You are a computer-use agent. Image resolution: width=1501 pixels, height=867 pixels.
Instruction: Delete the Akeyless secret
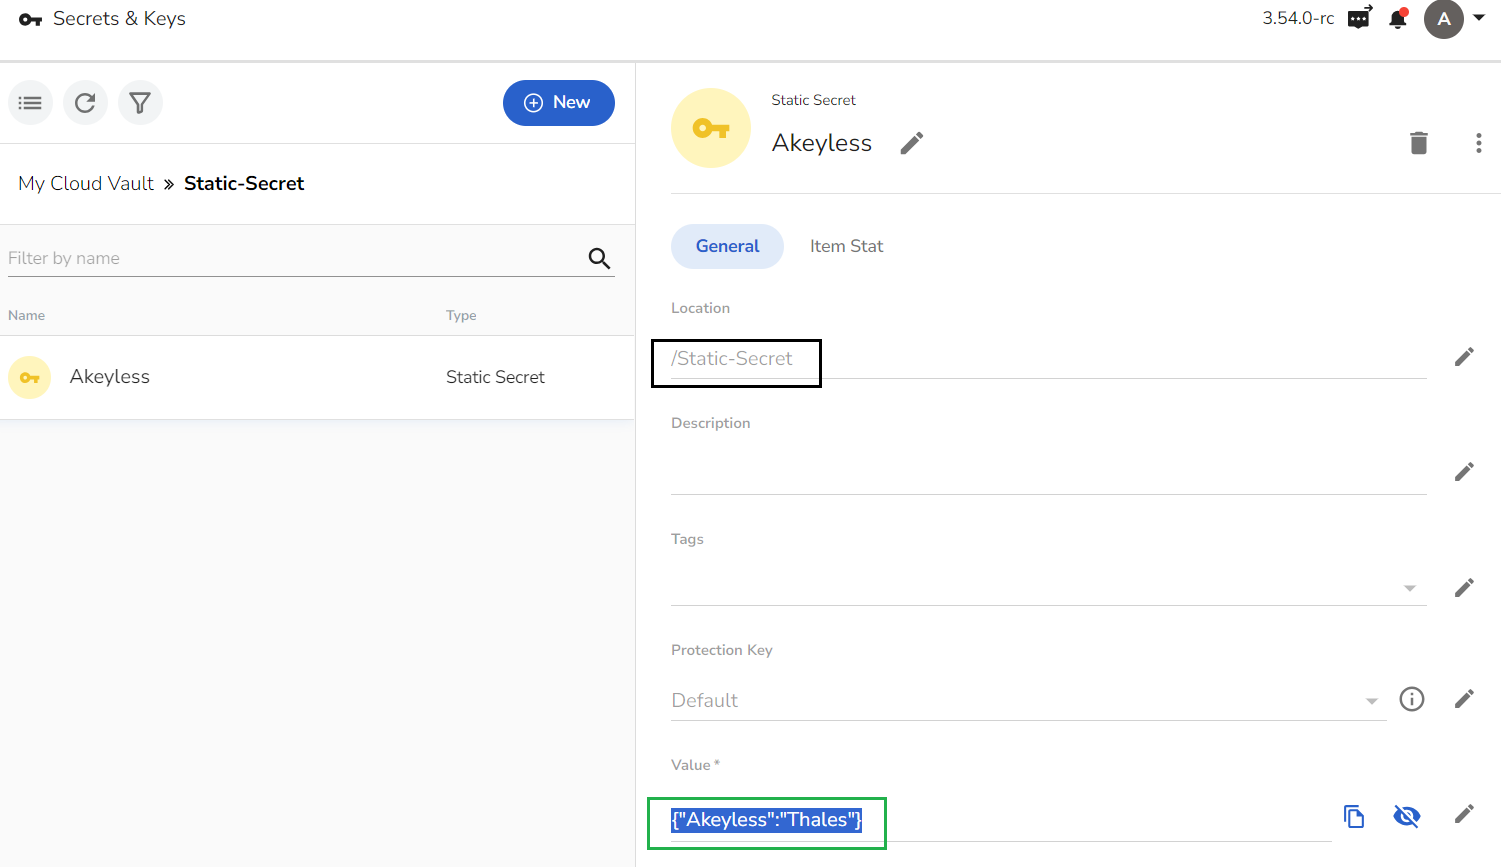click(1419, 143)
